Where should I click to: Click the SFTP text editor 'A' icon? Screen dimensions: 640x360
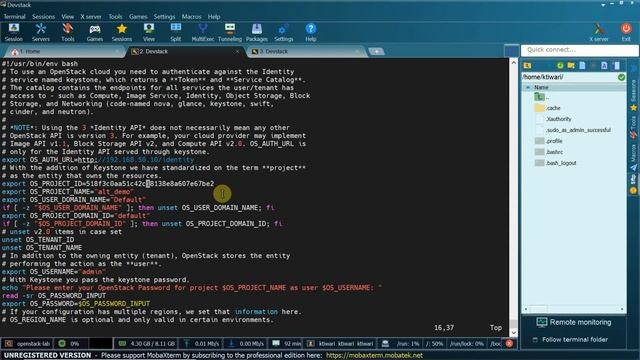point(604,65)
